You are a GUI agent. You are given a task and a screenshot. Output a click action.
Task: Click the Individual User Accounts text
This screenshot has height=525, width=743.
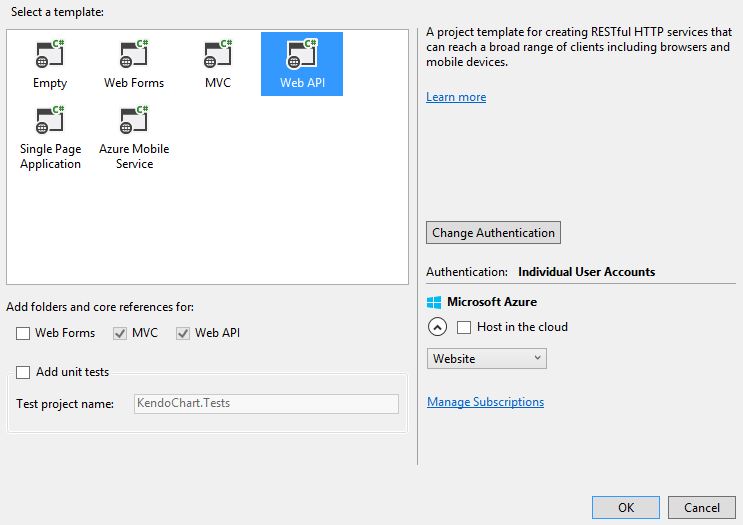coord(587,272)
